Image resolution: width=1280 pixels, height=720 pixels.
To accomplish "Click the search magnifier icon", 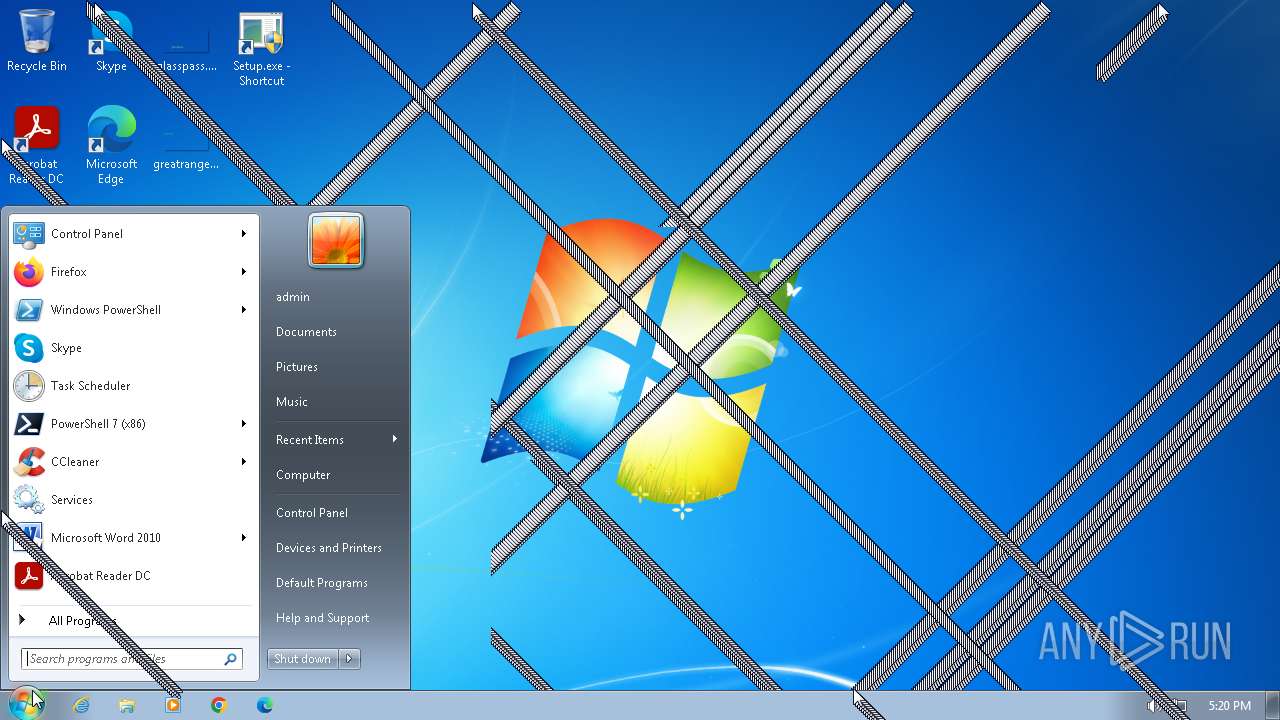I will coord(230,659).
